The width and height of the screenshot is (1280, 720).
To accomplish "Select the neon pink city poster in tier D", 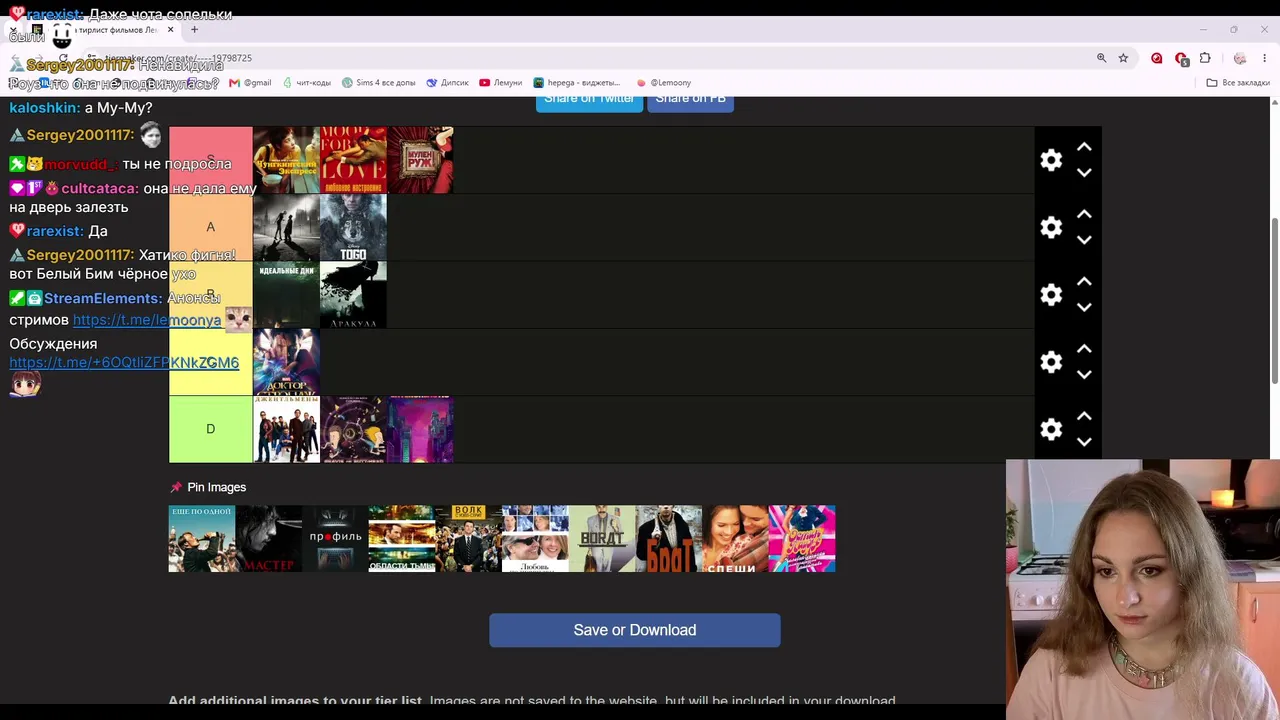I will [420, 429].
